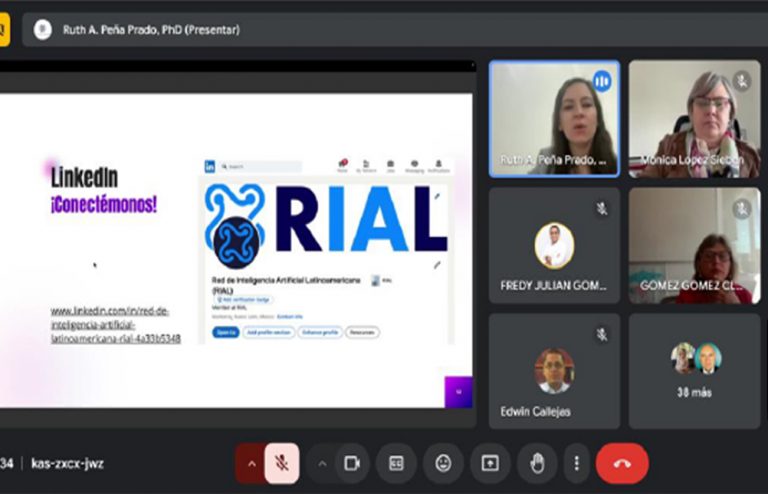Open the emoji reactions button
Image resolution: width=768 pixels, height=494 pixels.
tap(443, 463)
